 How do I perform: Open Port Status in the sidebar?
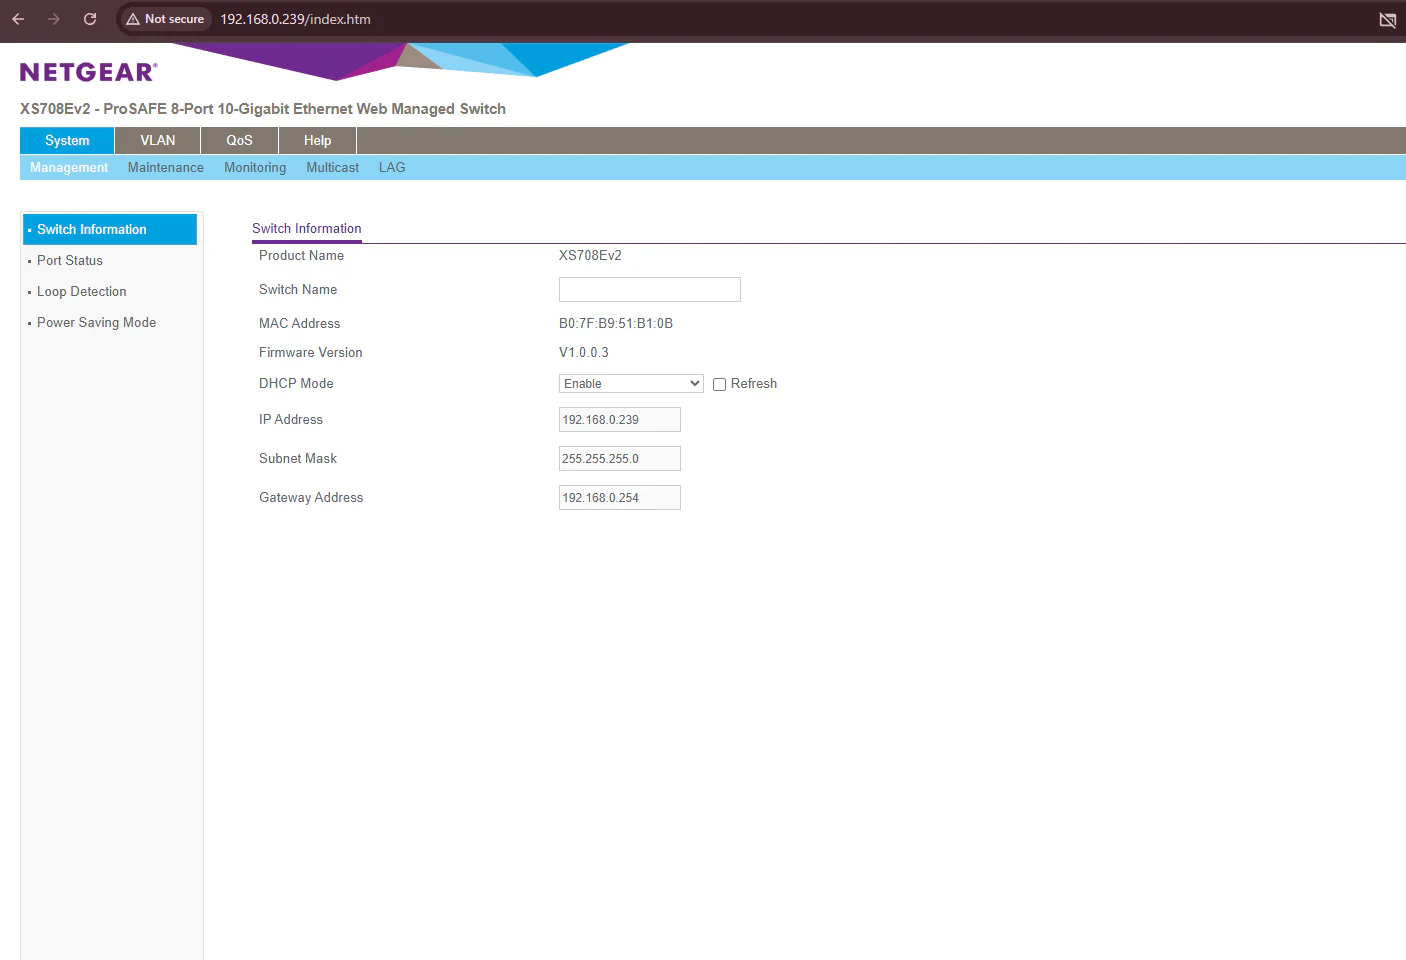(70, 261)
